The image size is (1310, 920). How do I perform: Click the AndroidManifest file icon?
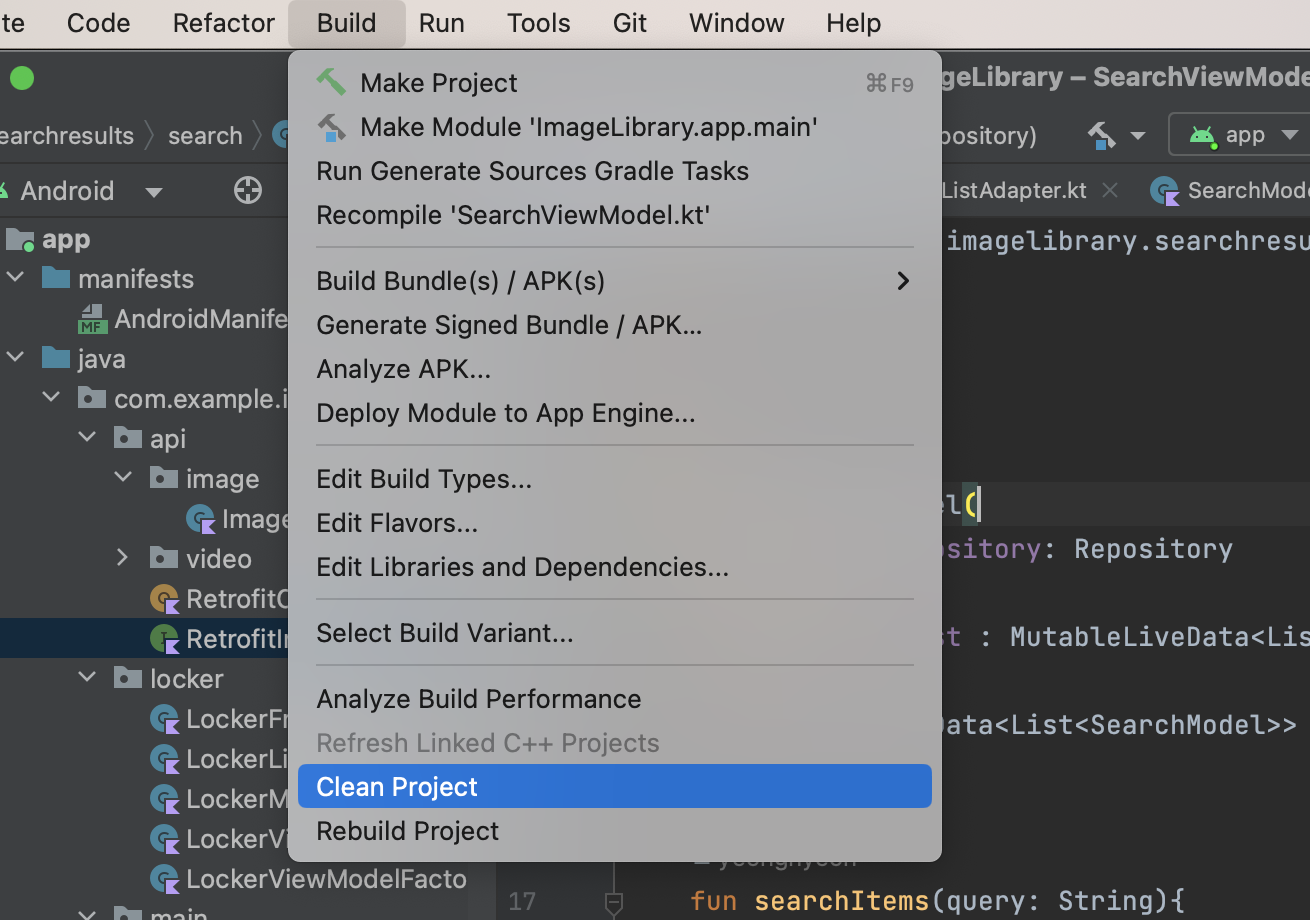(93, 319)
